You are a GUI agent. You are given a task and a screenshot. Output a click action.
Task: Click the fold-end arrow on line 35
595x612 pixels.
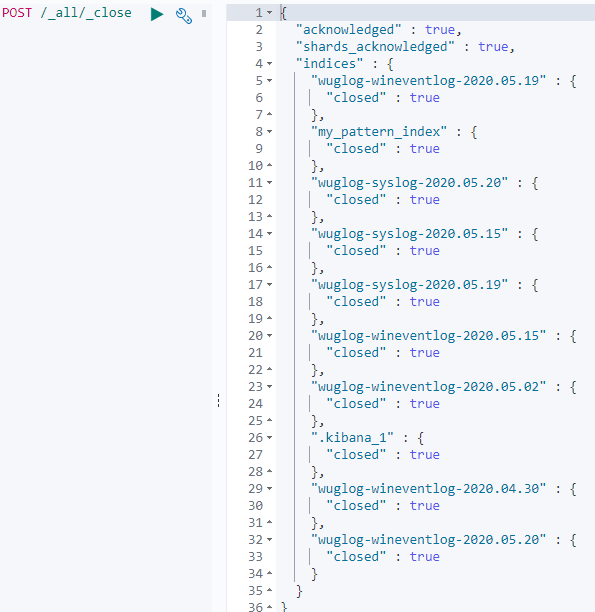pos(269,590)
